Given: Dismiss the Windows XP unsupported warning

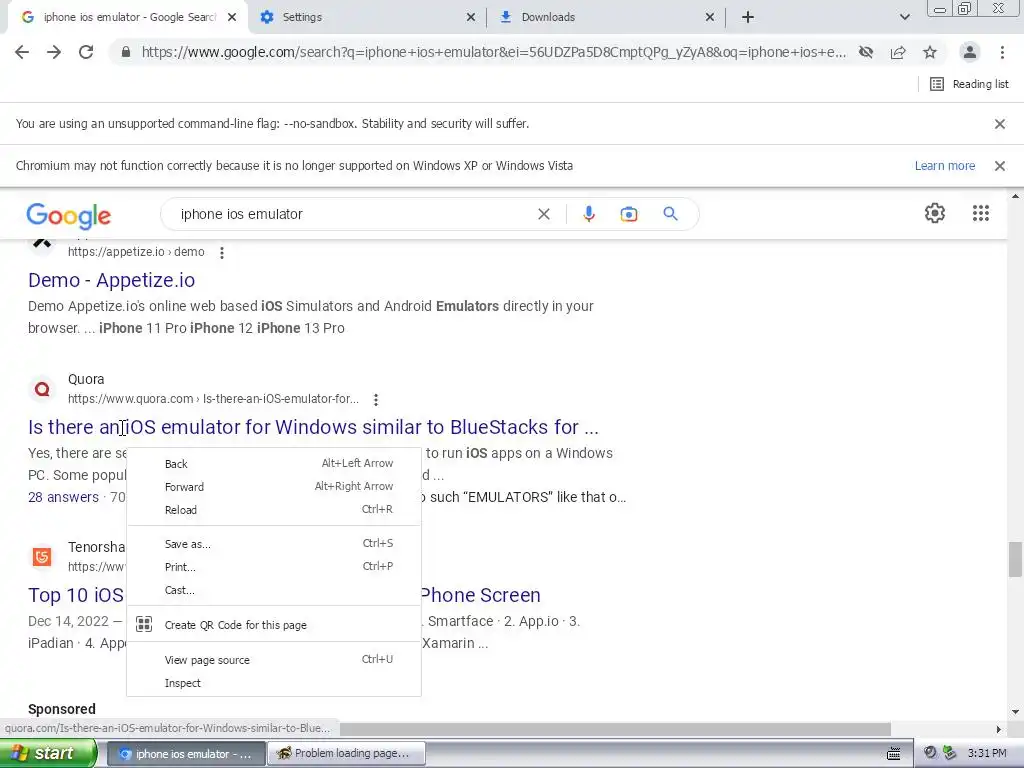Looking at the screenshot, I should [x=1000, y=166].
